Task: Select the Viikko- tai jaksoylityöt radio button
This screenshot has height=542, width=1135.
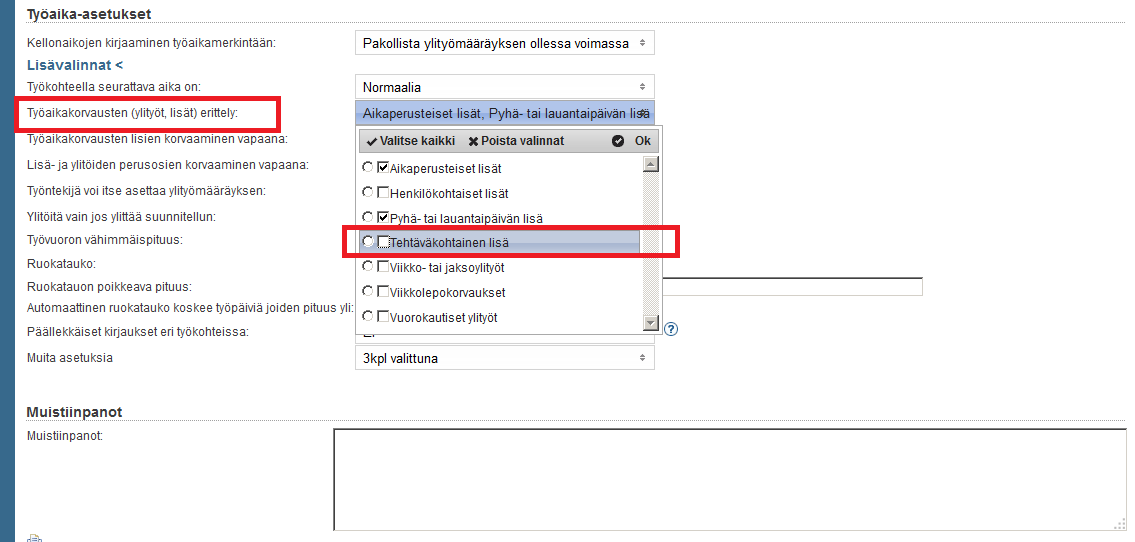Action: coord(368,267)
